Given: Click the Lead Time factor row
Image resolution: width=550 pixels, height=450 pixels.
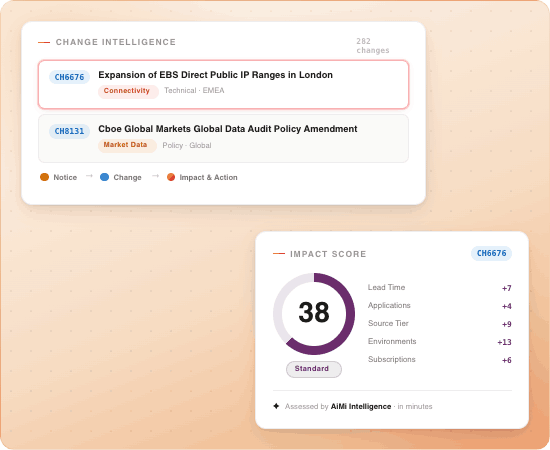Looking at the screenshot, I should click(x=440, y=288).
